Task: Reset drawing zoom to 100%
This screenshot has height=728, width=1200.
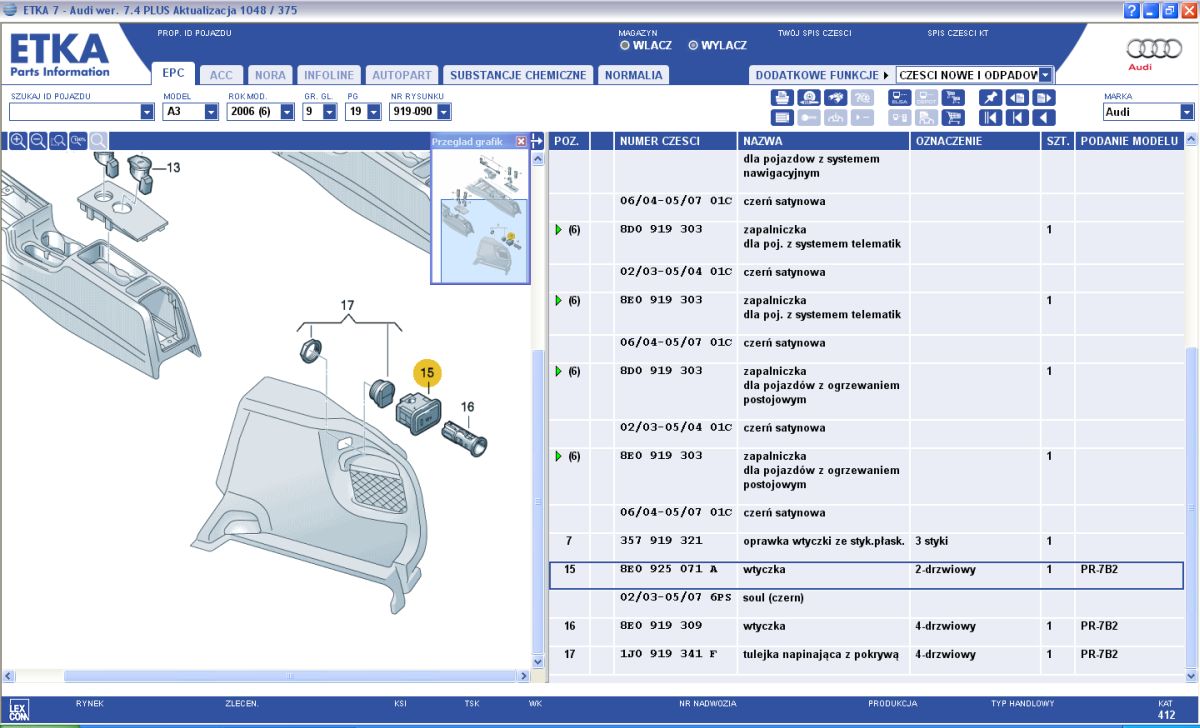Action: click(x=78, y=141)
